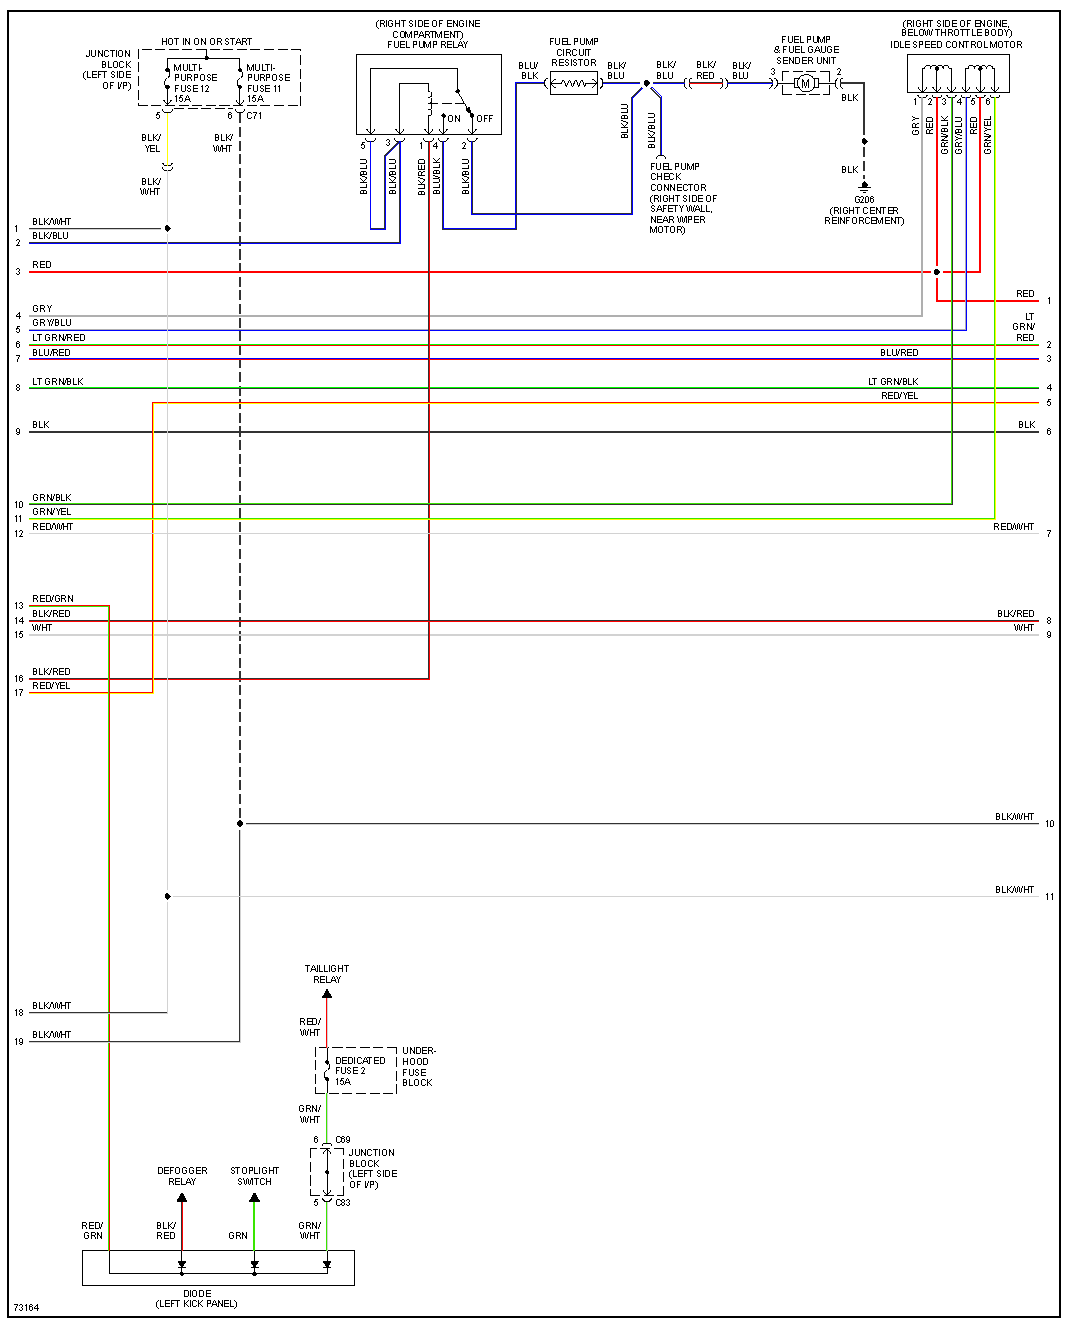Select the Stoplight Switch arrow

pyautogui.click(x=255, y=1197)
